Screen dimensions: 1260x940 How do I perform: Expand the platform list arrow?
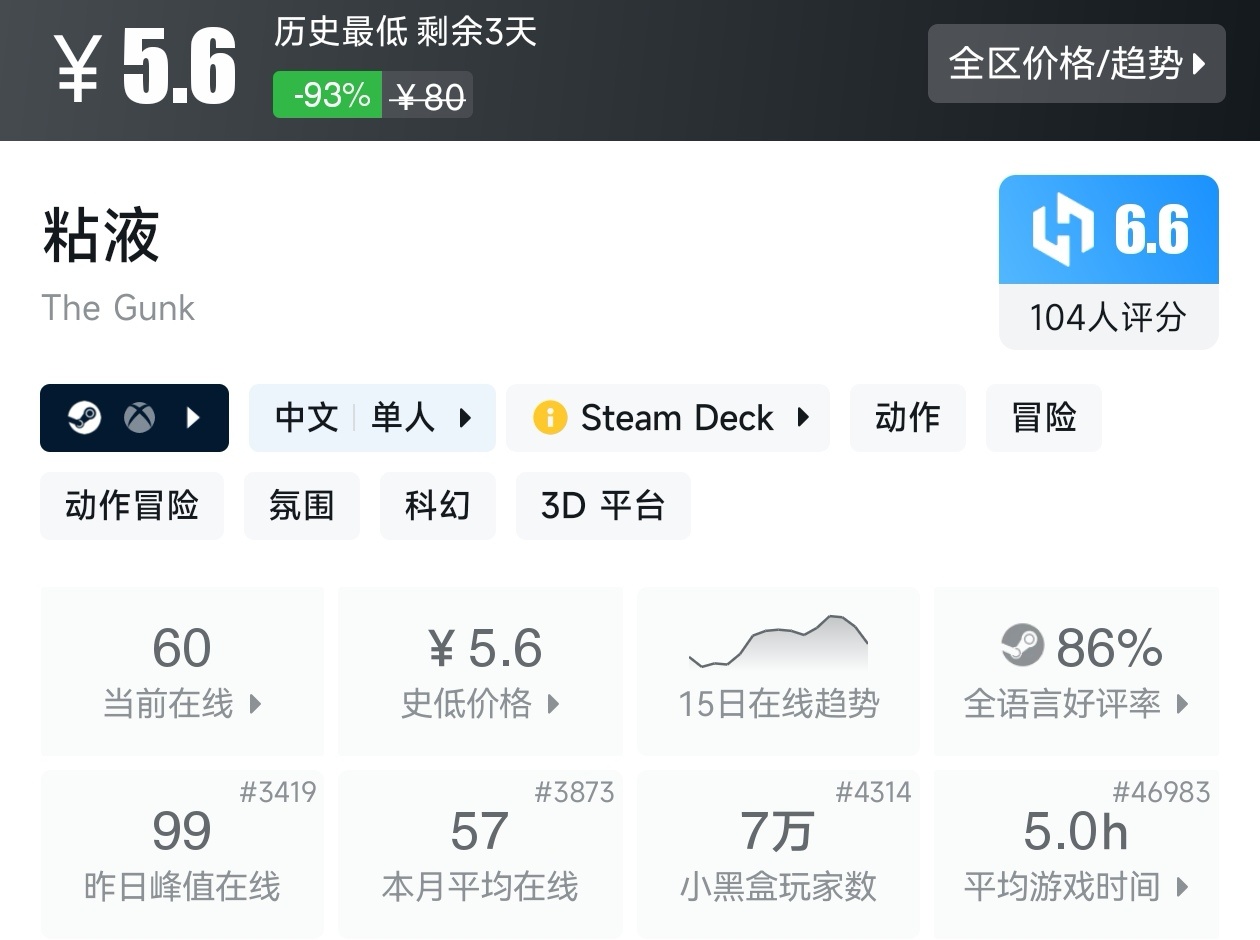[194, 417]
